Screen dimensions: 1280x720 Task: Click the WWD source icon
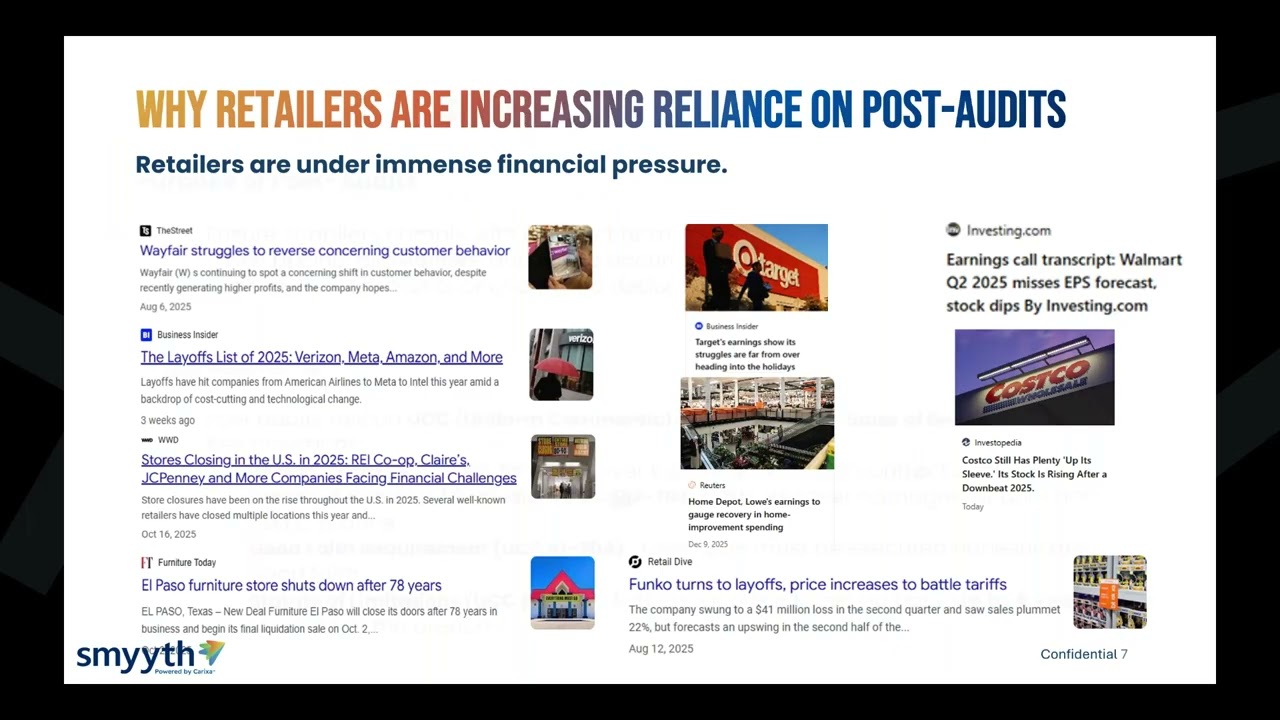tap(147, 440)
